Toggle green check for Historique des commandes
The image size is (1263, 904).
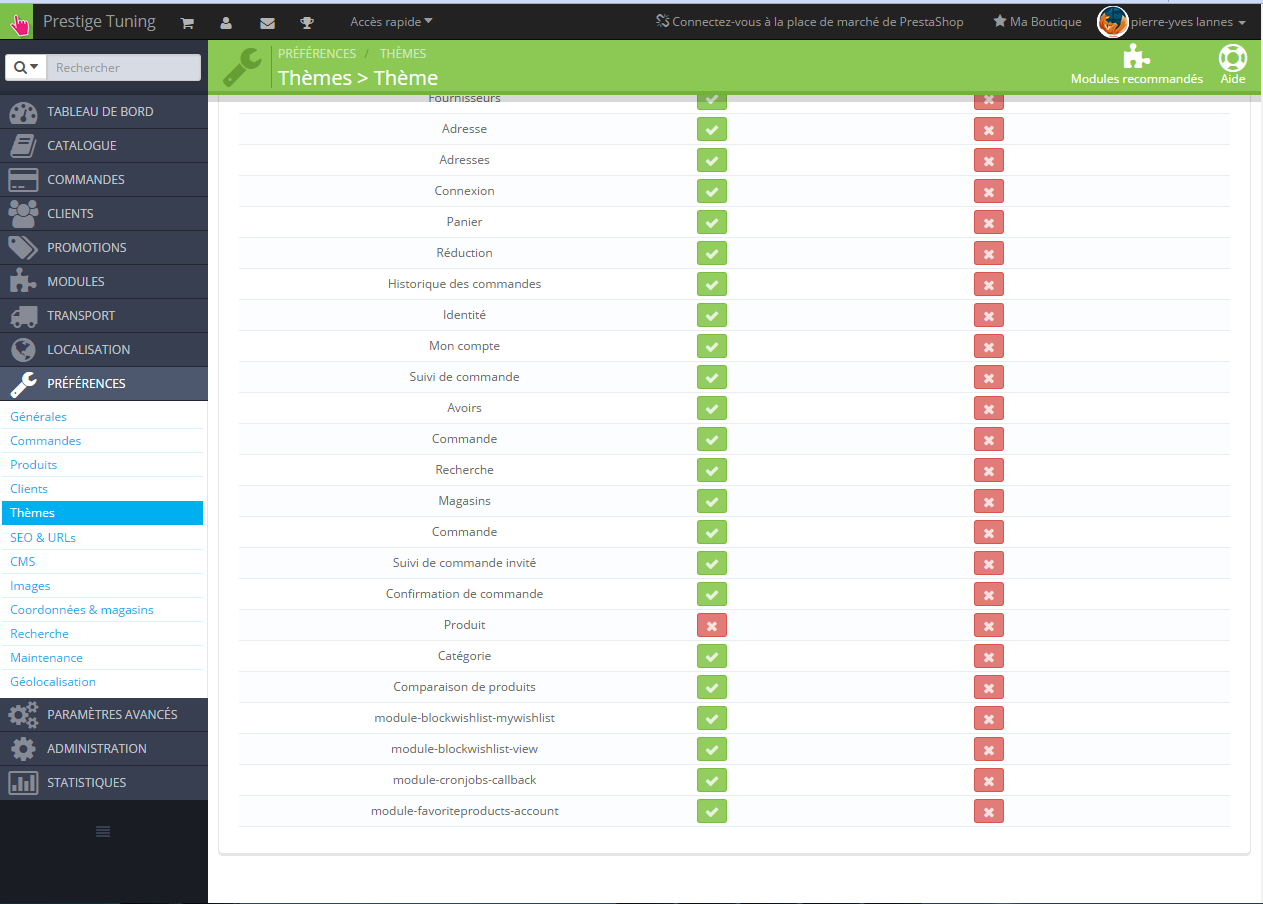pyautogui.click(x=712, y=284)
